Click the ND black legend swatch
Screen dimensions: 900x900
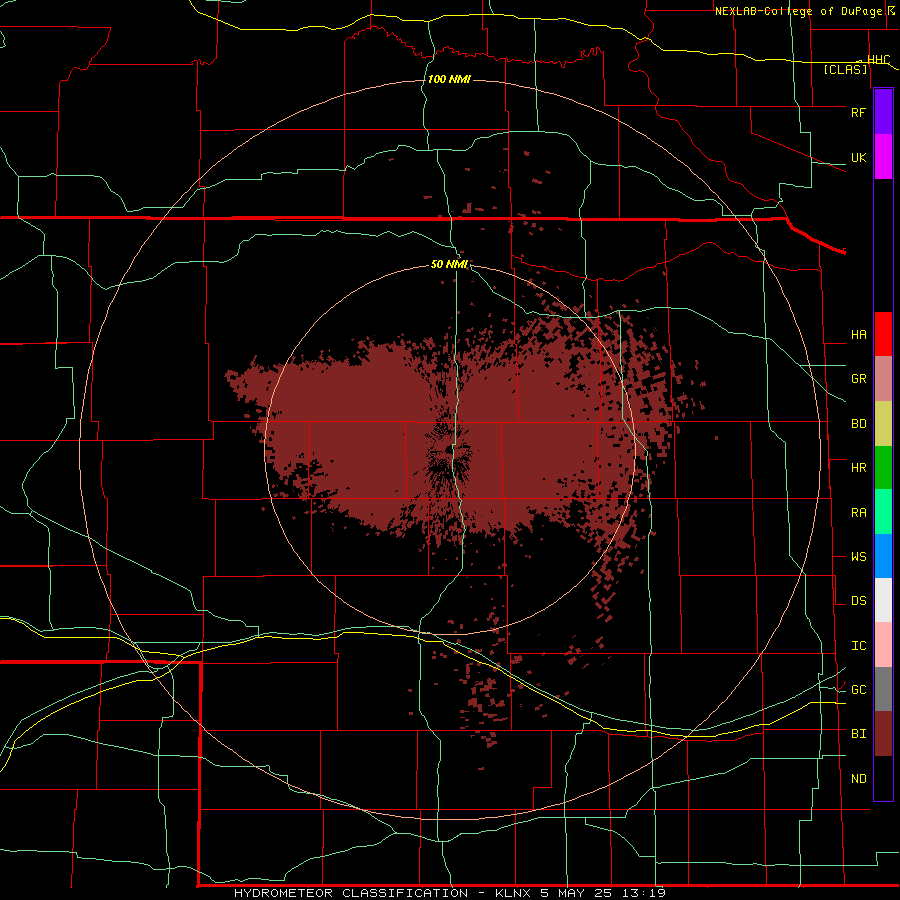point(883,778)
